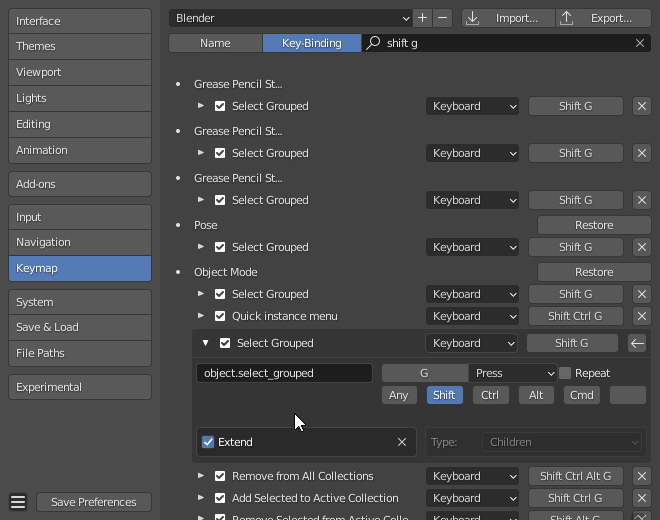660x520 pixels.
Task: Click the plus icon to add keymap preset
Action: [422, 18]
